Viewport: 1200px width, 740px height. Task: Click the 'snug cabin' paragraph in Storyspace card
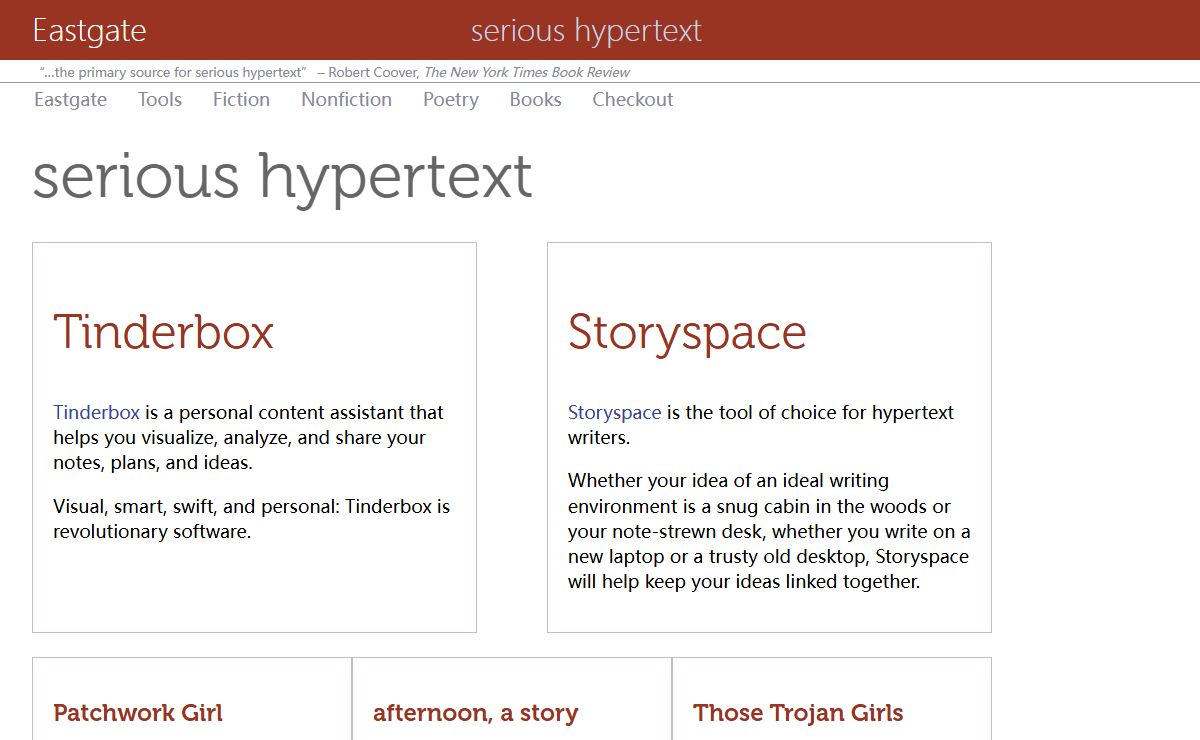(x=768, y=531)
